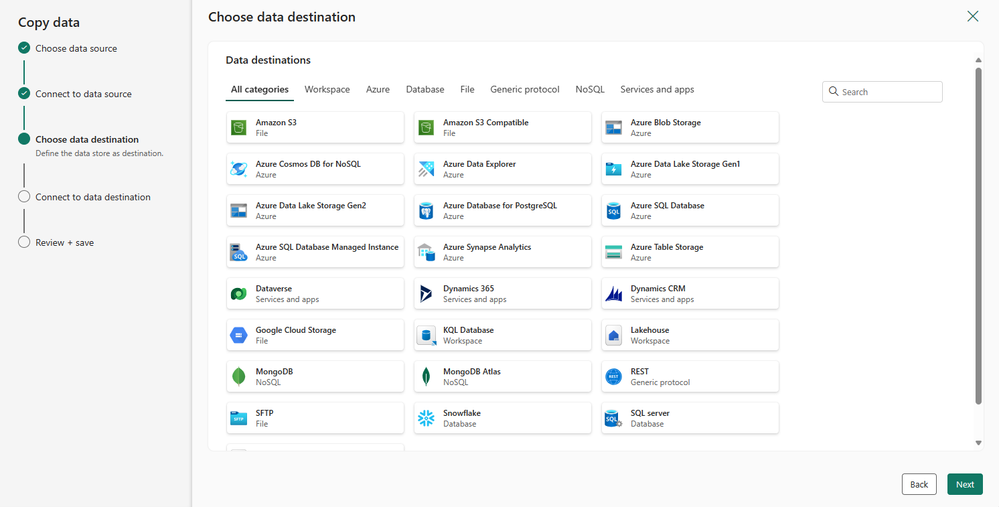Image resolution: width=999 pixels, height=507 pixels.
Task: Filter by the NoSQL tab
Action: [x=590, y=90]
